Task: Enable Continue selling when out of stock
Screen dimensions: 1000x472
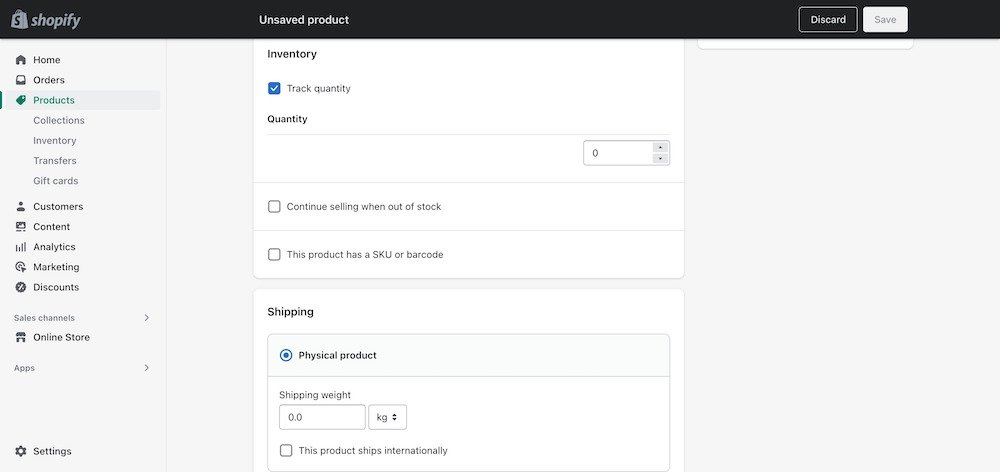Action: [274, 207]
